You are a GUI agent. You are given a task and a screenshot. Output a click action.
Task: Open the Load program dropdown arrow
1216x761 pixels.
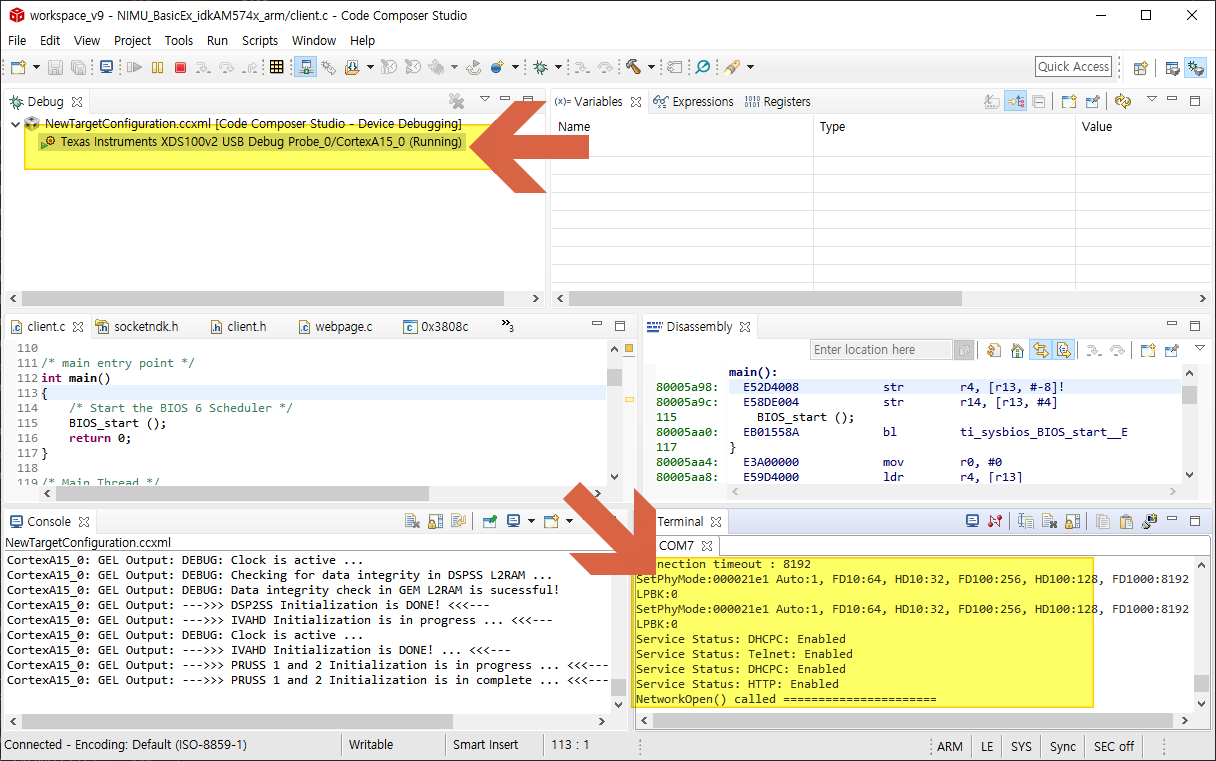coord(370,67)
